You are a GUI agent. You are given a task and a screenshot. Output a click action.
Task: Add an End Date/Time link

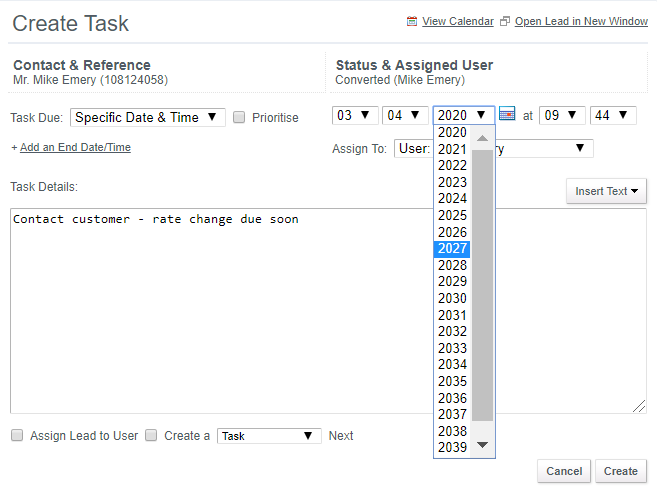[x=75, y=147]
